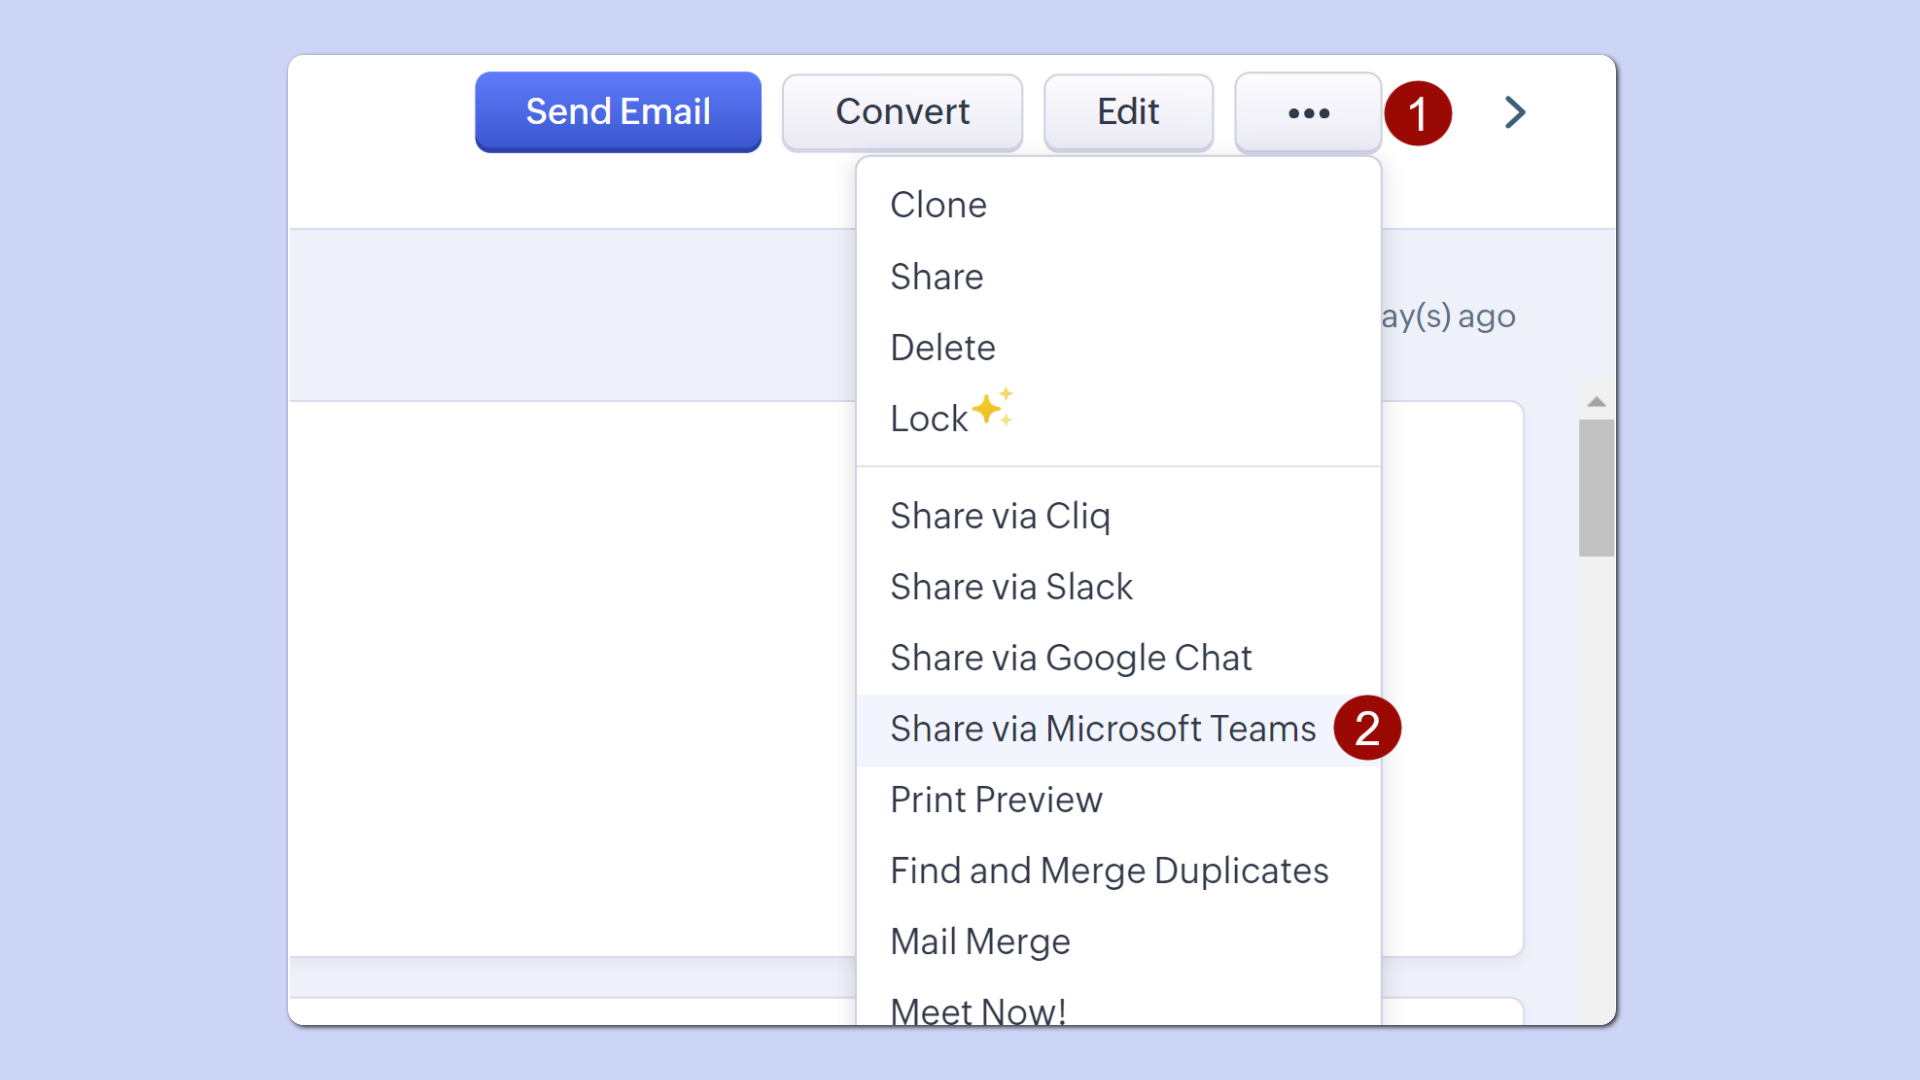Select Clone from the menu

click(938, 205)
